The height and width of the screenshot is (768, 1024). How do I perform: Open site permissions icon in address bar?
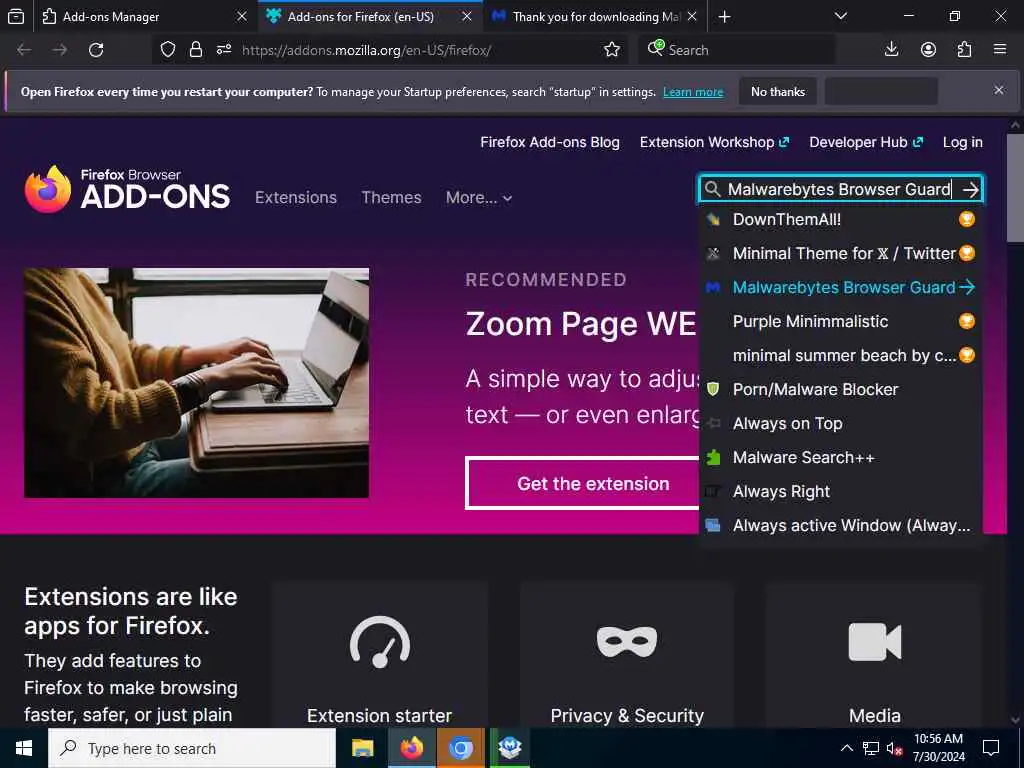point(224,50)
